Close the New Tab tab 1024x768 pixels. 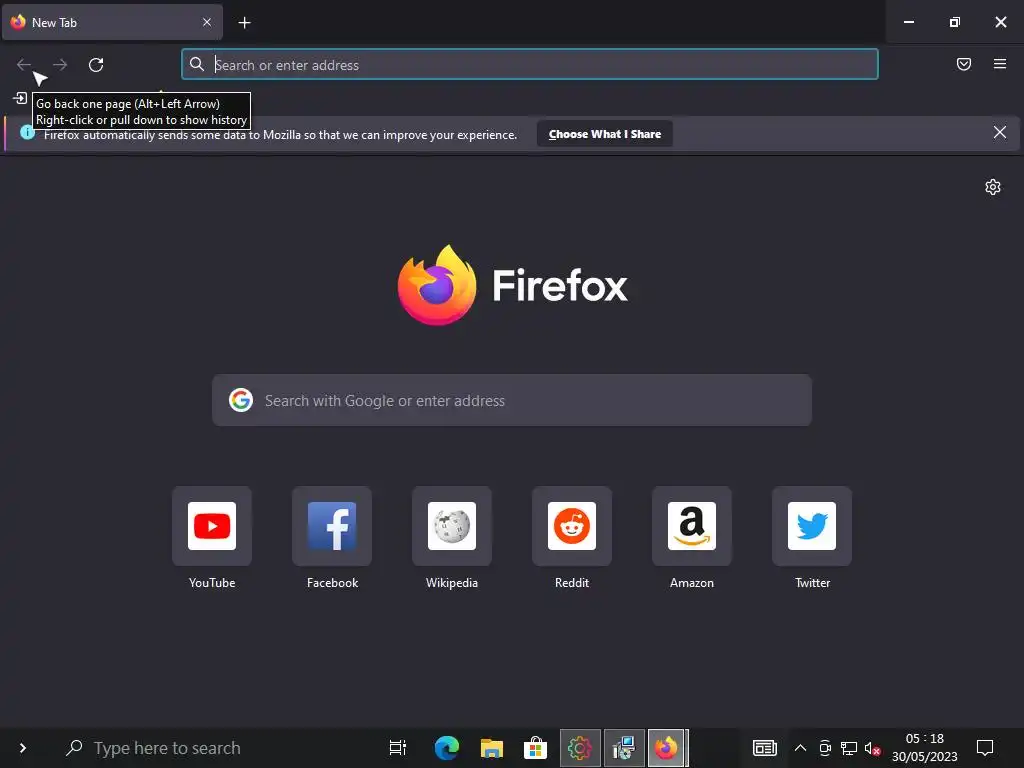[207, 22]
